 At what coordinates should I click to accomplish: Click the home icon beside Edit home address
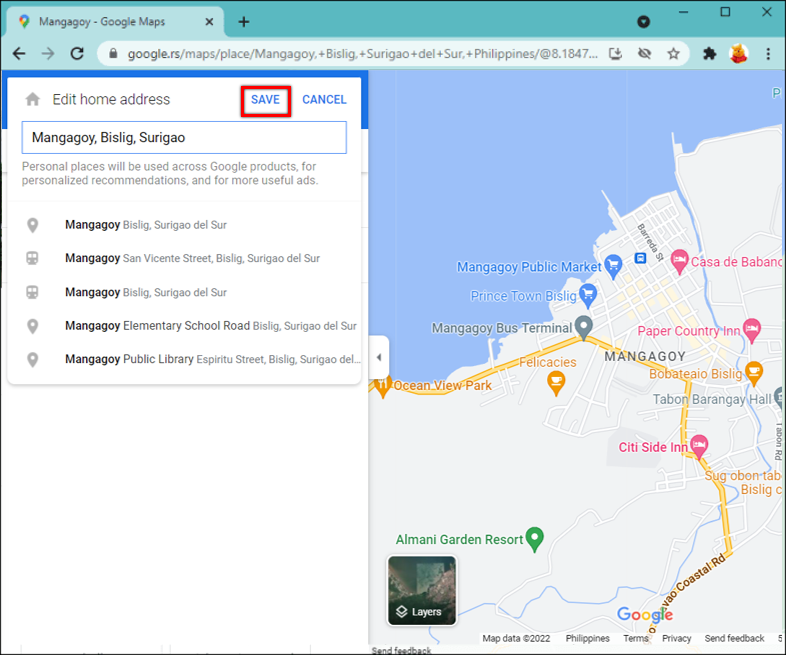(x=33, y=99)
